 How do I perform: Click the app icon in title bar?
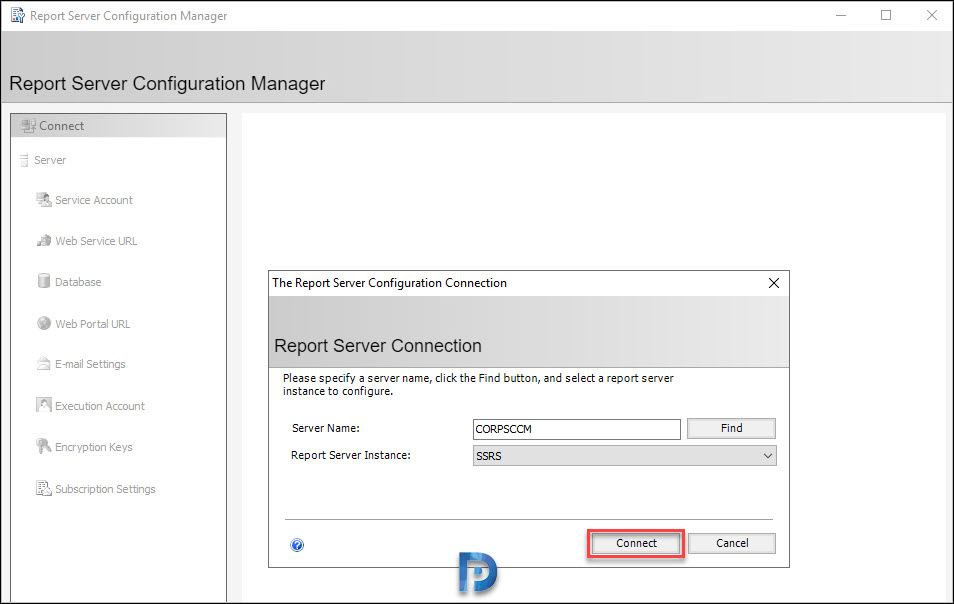coord(18,15)
